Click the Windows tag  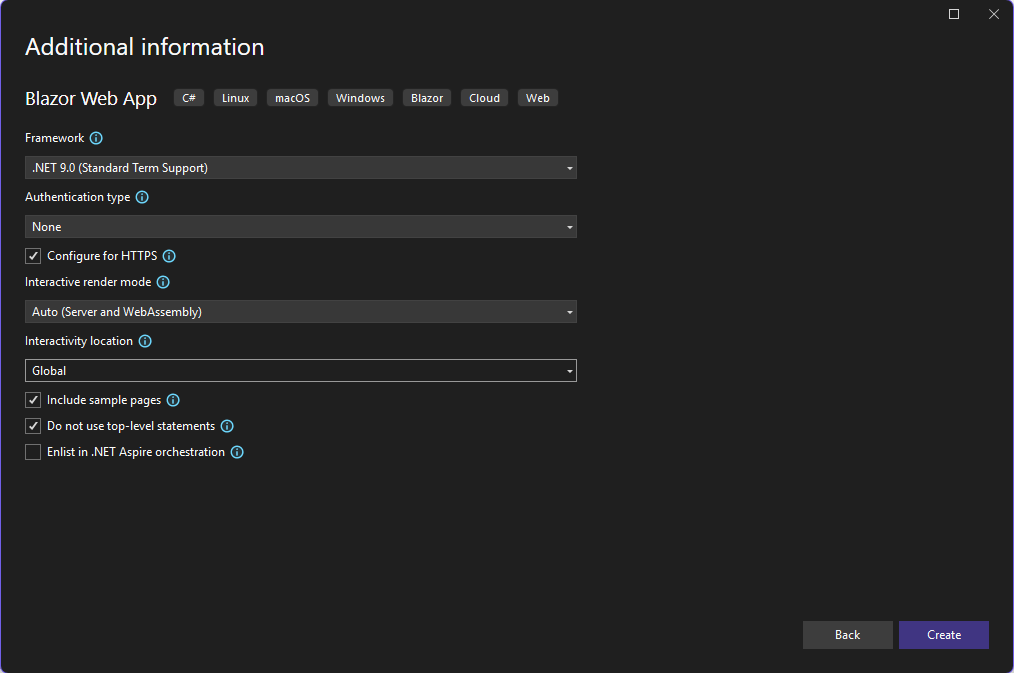click(x=360, y=98)
